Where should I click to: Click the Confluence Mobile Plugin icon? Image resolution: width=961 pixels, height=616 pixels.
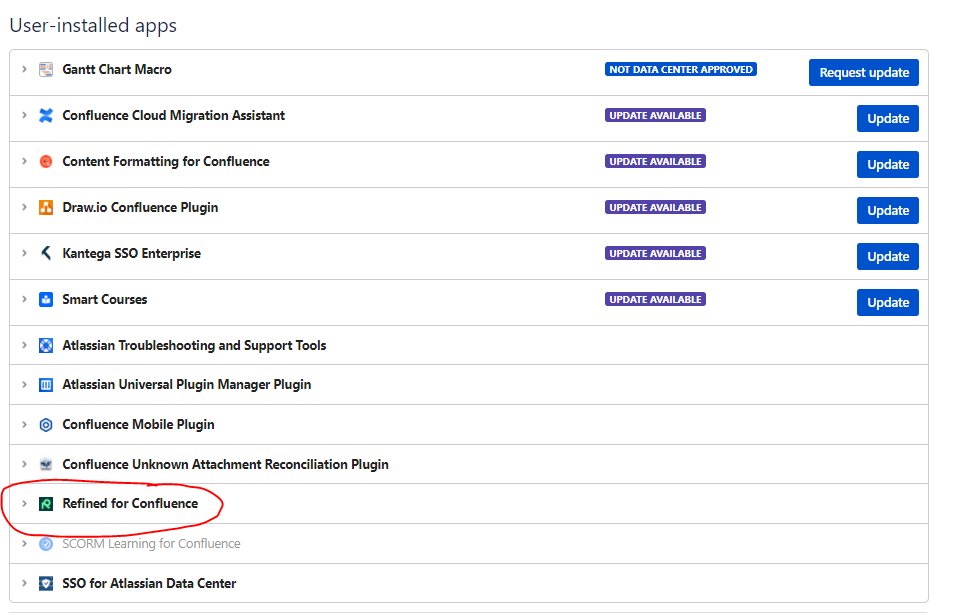point(46,424)
